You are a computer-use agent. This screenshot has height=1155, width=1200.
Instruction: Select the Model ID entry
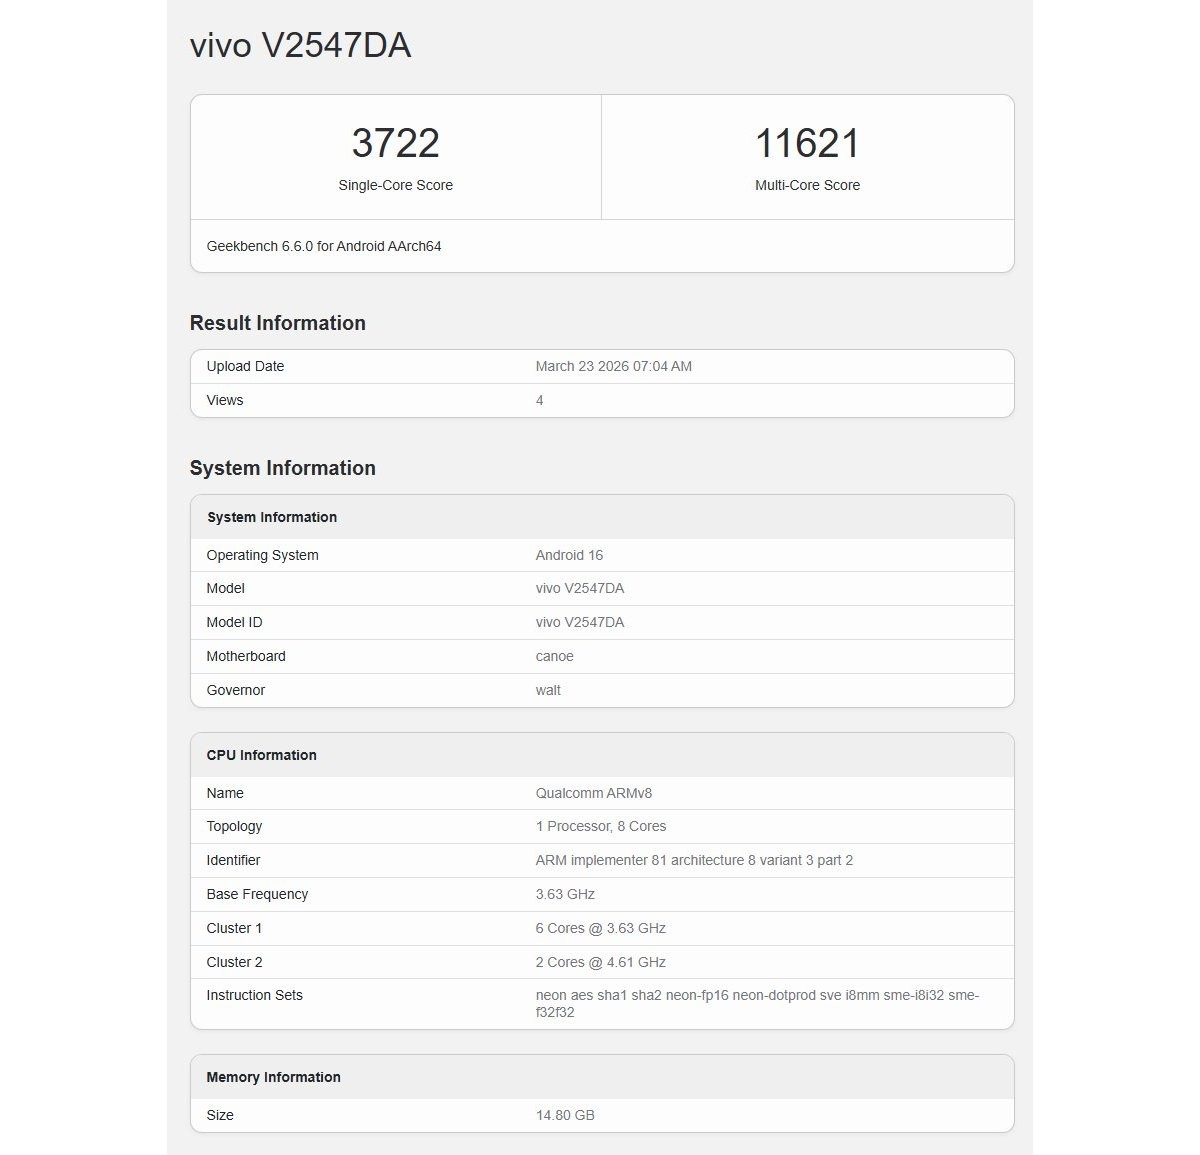pyautogui.click(x=579, y=622)
